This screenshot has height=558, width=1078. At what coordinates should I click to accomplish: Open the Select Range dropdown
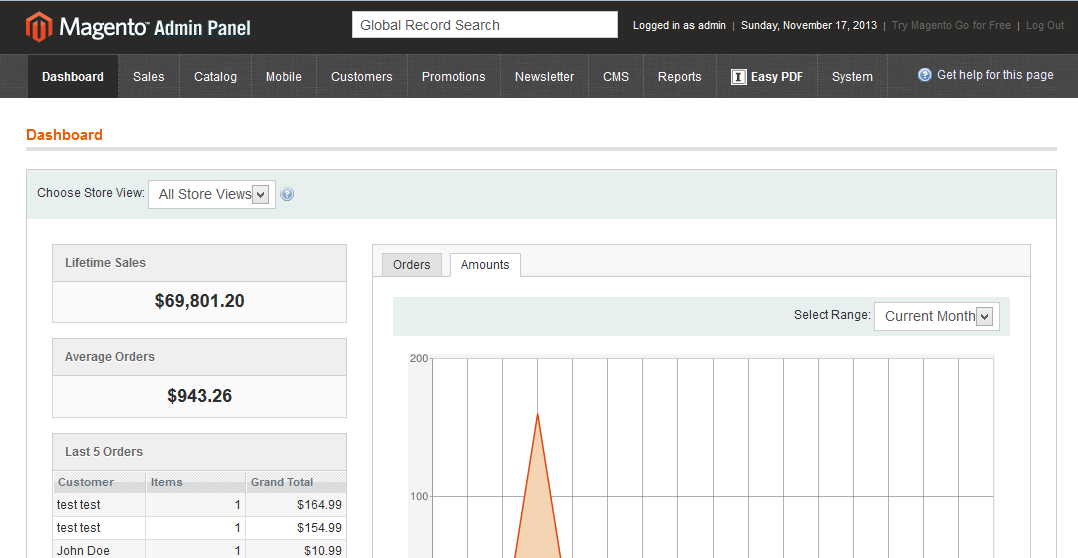coord(936,316)
